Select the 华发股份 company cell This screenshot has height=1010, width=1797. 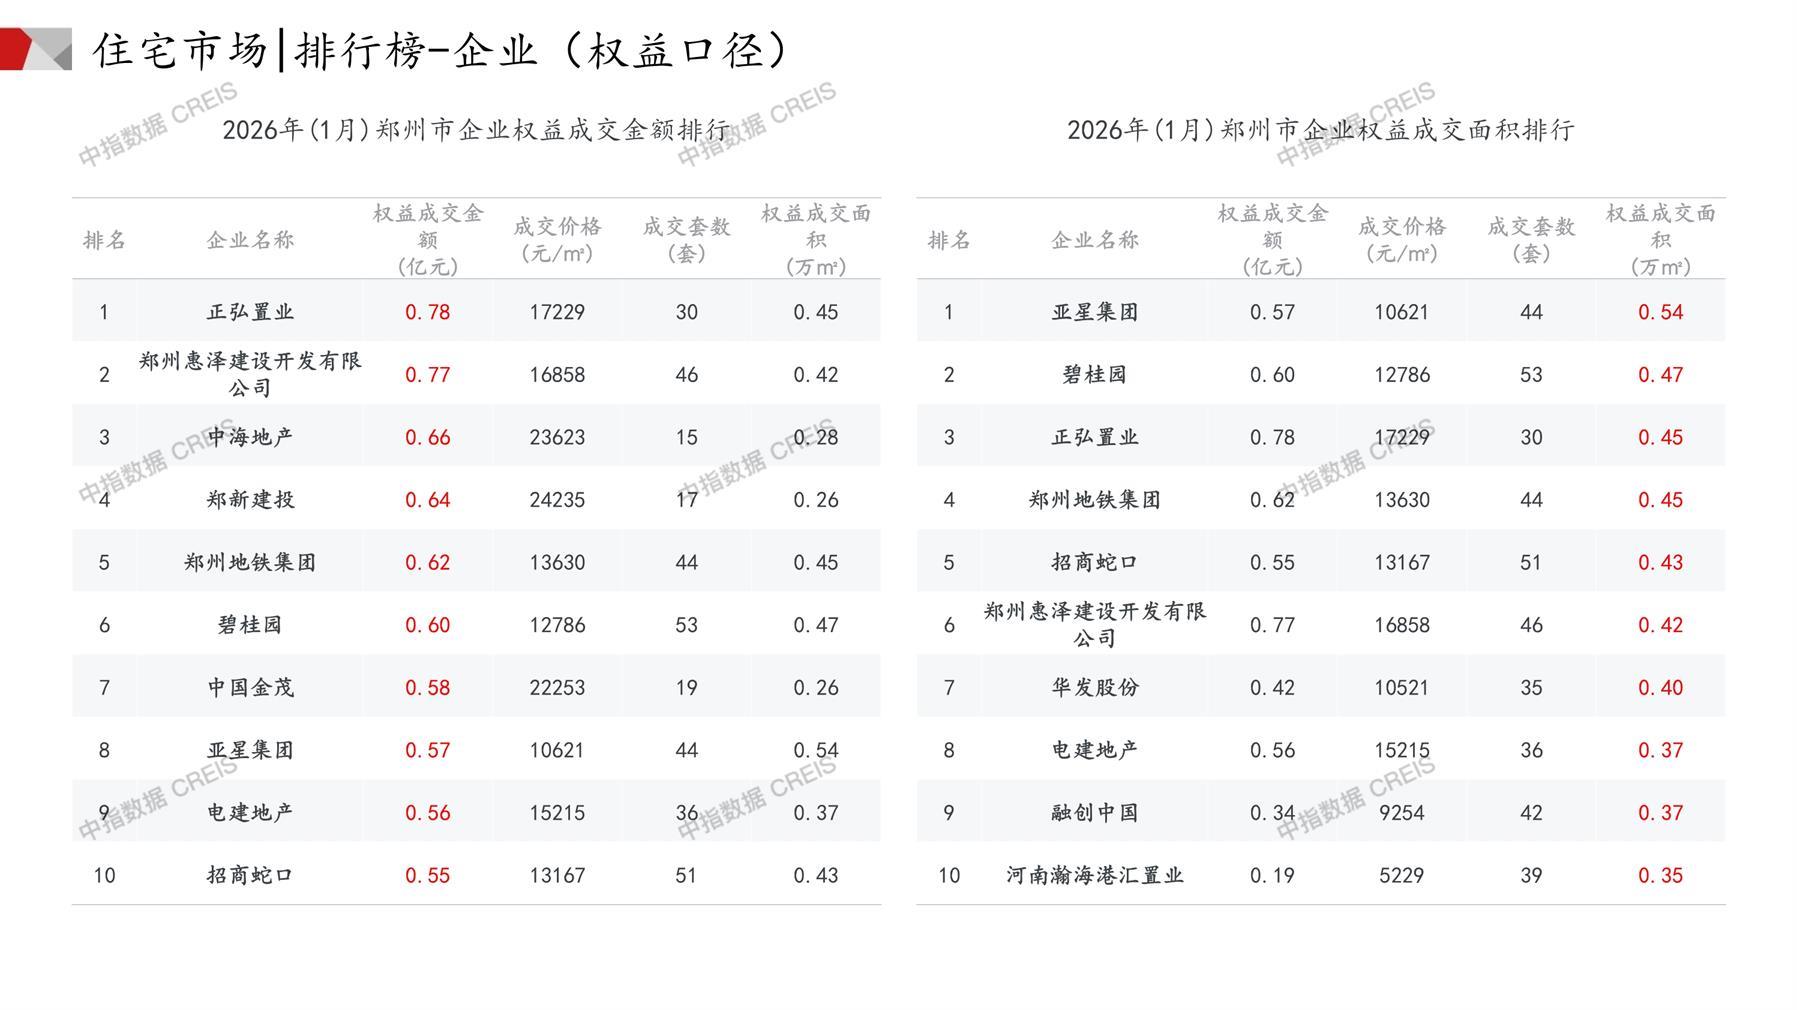coord(1095,688)
